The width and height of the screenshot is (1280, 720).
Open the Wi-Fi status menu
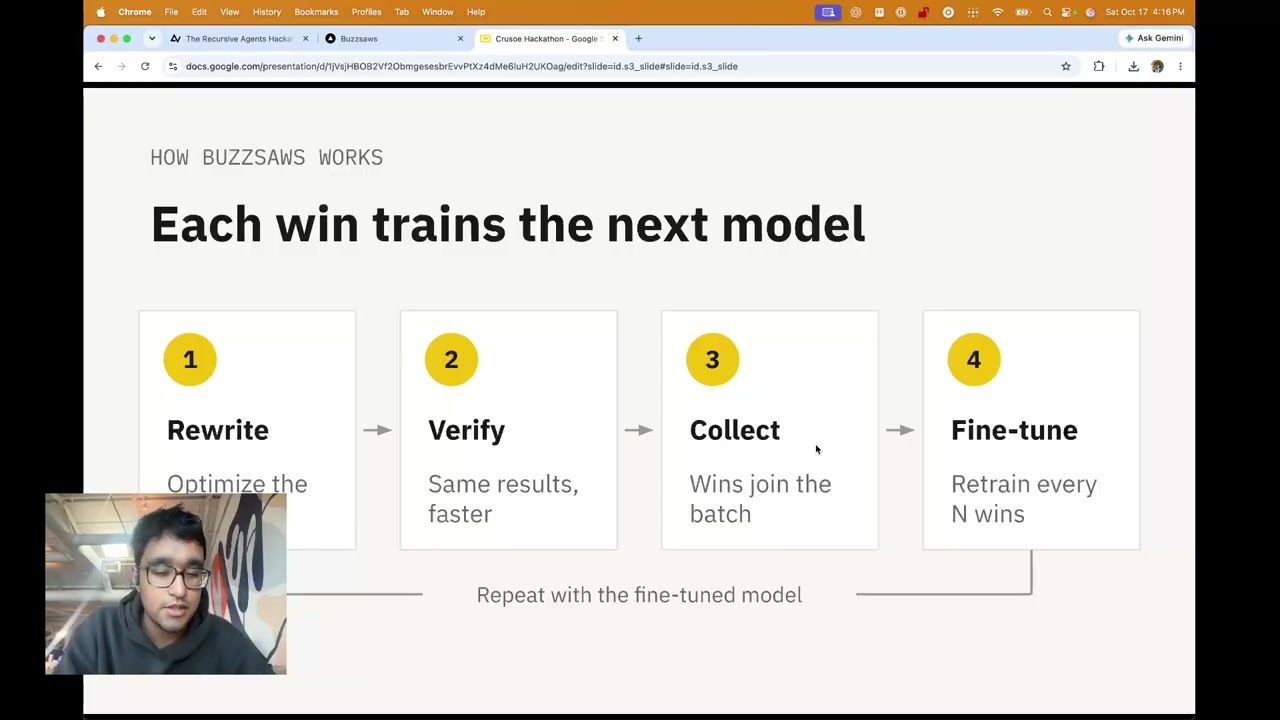click(x=997, y=12)
